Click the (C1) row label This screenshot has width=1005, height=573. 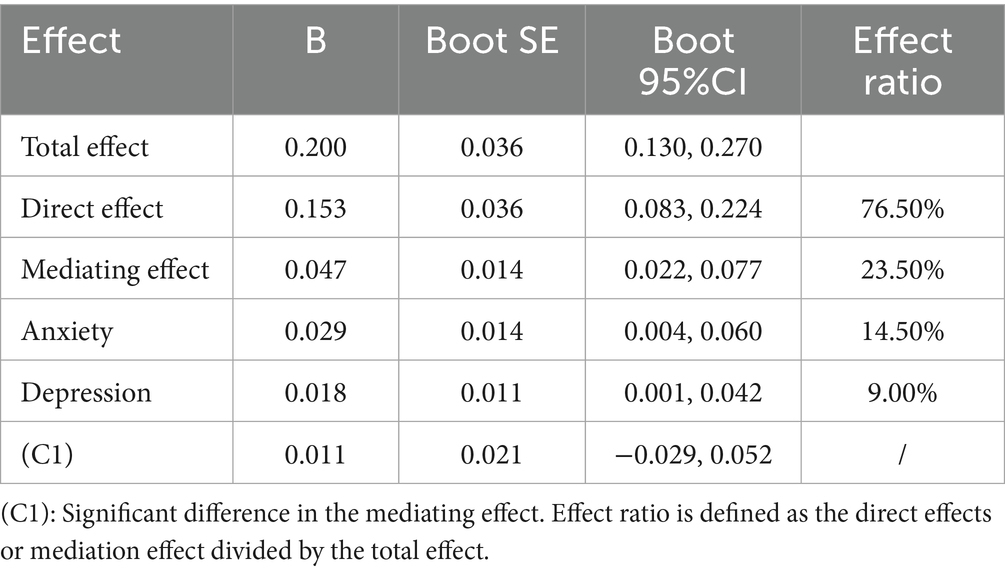[x=47, y=454]
